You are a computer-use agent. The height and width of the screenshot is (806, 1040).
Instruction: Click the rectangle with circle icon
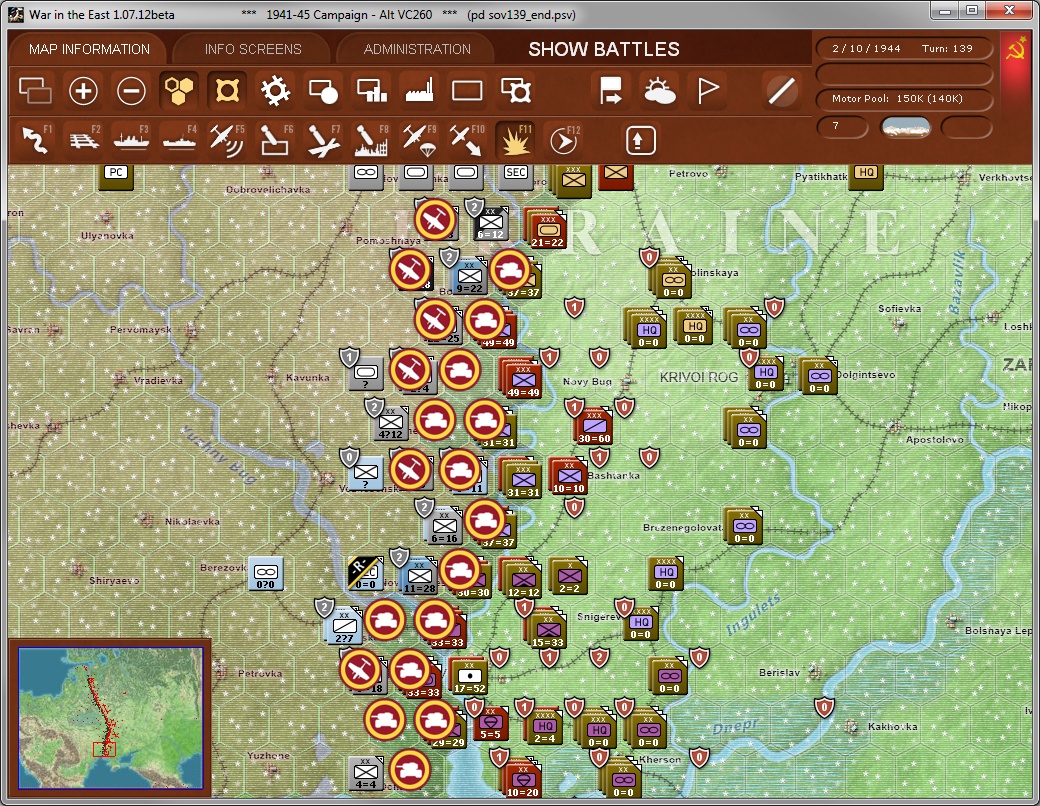tap(323, 91)
